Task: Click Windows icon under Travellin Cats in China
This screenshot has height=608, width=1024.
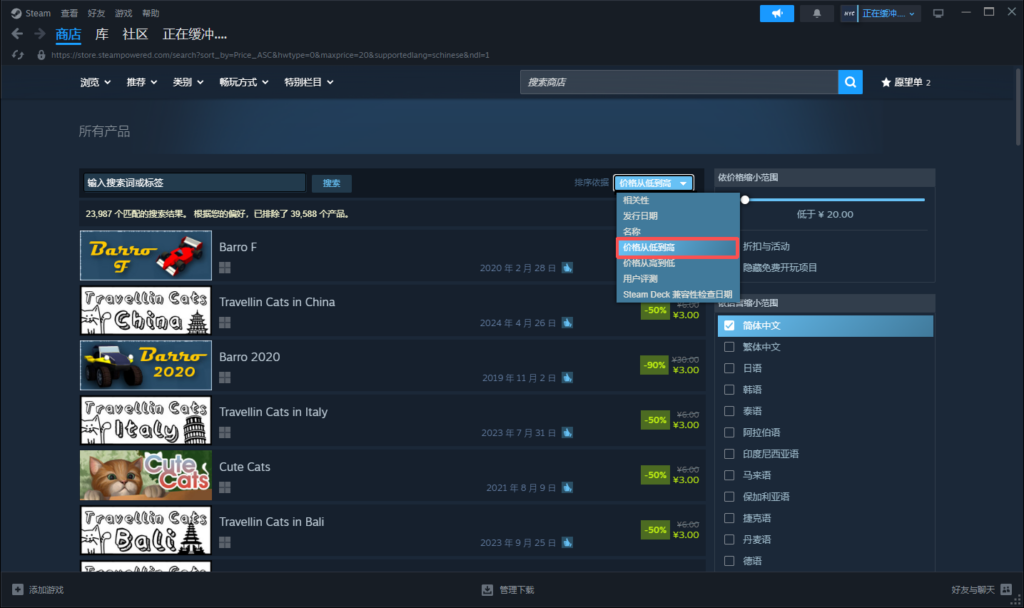Action: click(225, 322)
